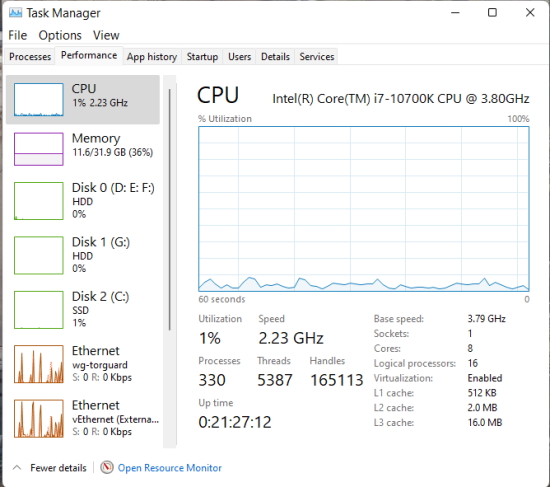Click the Disk 2 (C:) label
The image size is (550, 487).
pyautogui.click(x=100, y=297)
